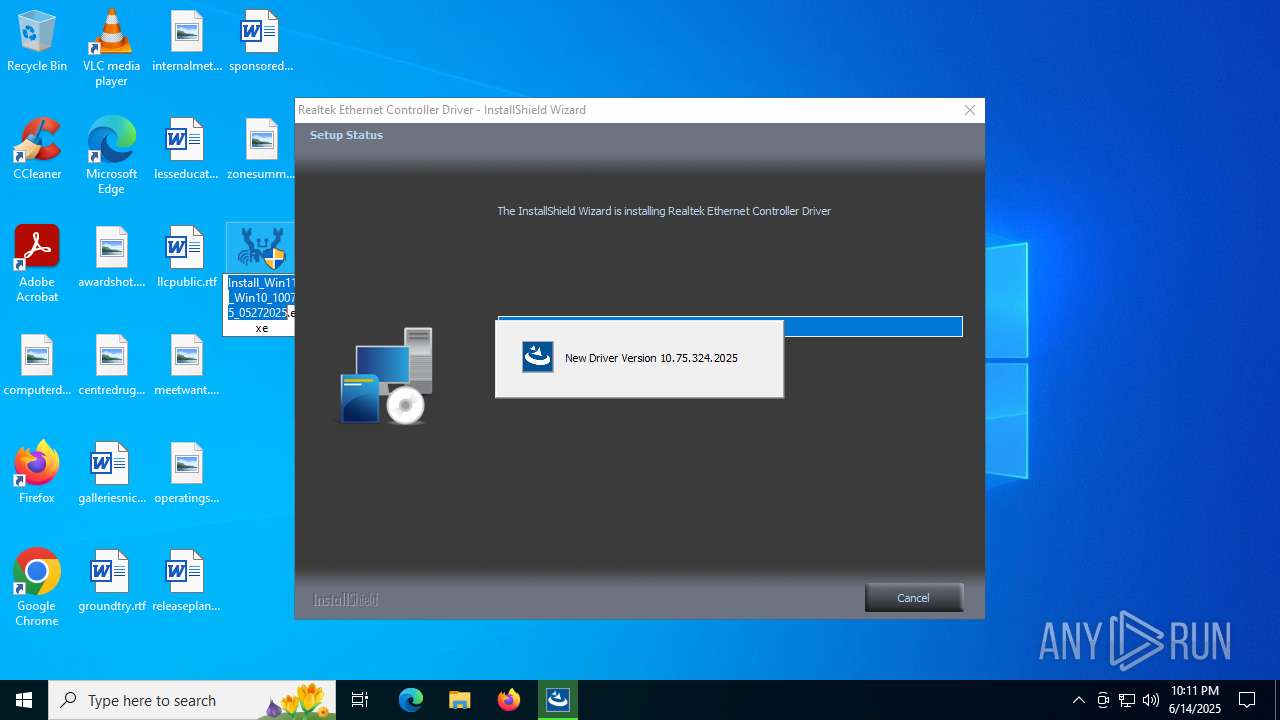Select galleriesnic... Word document icon
1280x720 pixels.
(111, 474)
